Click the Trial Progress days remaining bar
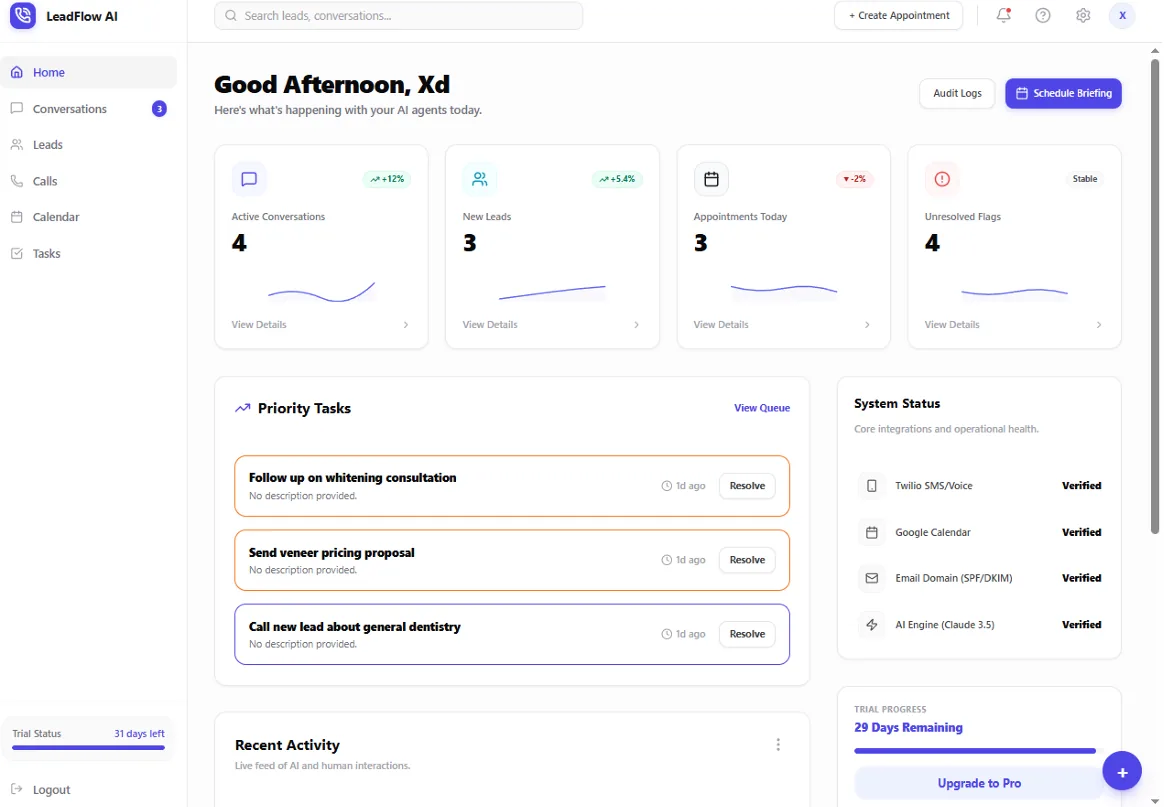The height and width of the screenshot is (807, 1165). tap(975, 751)
